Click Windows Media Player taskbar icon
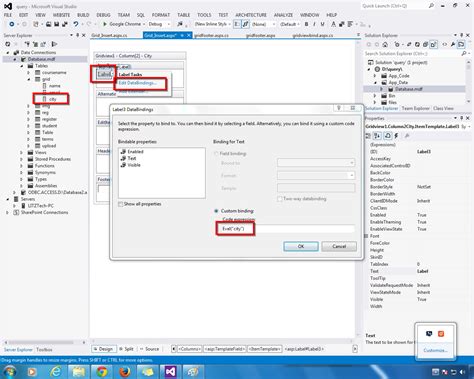Image resolution: width=474 pixels, height=379 pixels. click(x=32, y=371)
